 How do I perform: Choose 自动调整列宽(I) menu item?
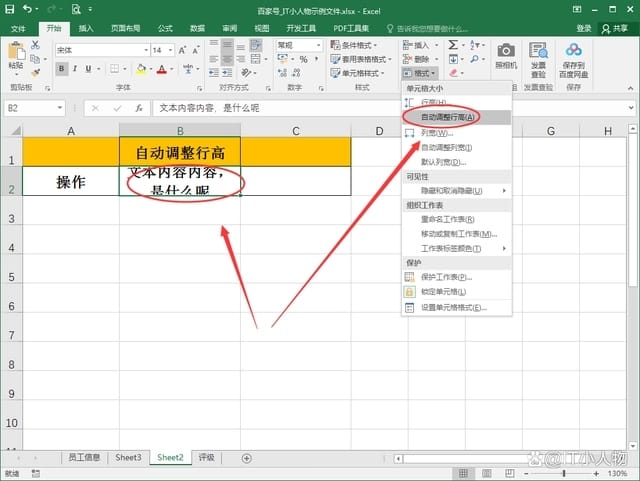[x=456, y=147]
